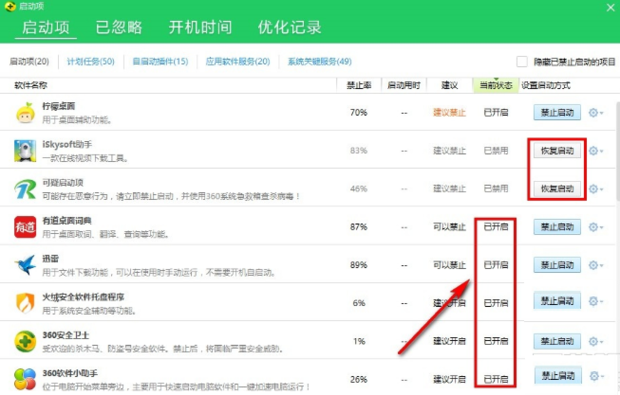Select 启动项(20) sub-tab
This screenshot has height=395, width=620.
point(29,62)
